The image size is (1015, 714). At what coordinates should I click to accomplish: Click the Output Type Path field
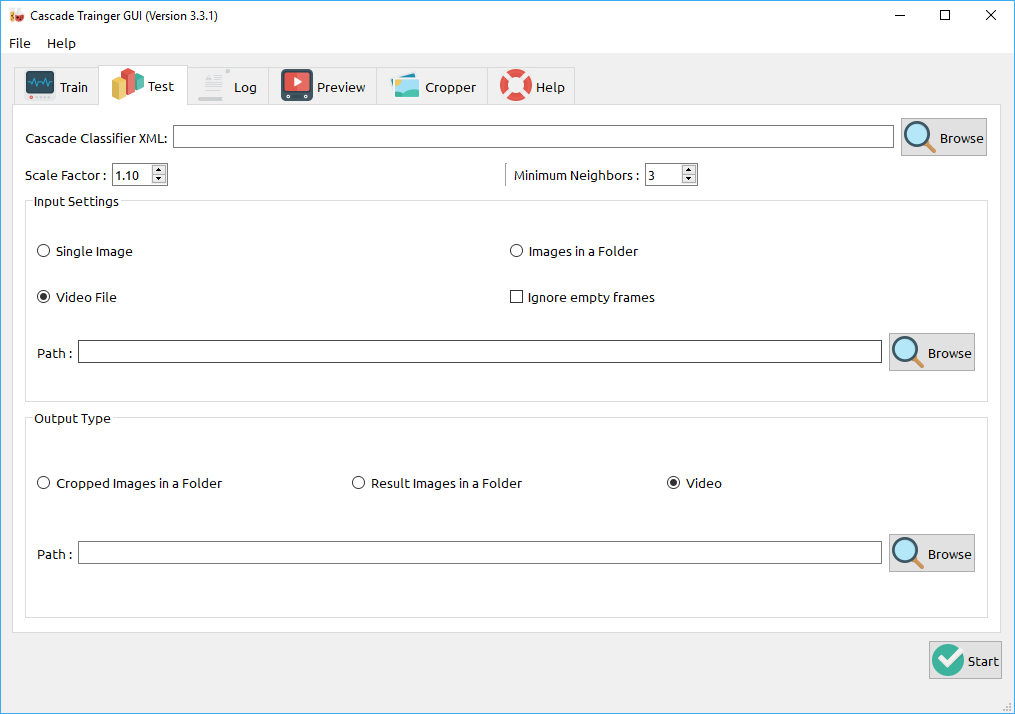click(480, 552)
